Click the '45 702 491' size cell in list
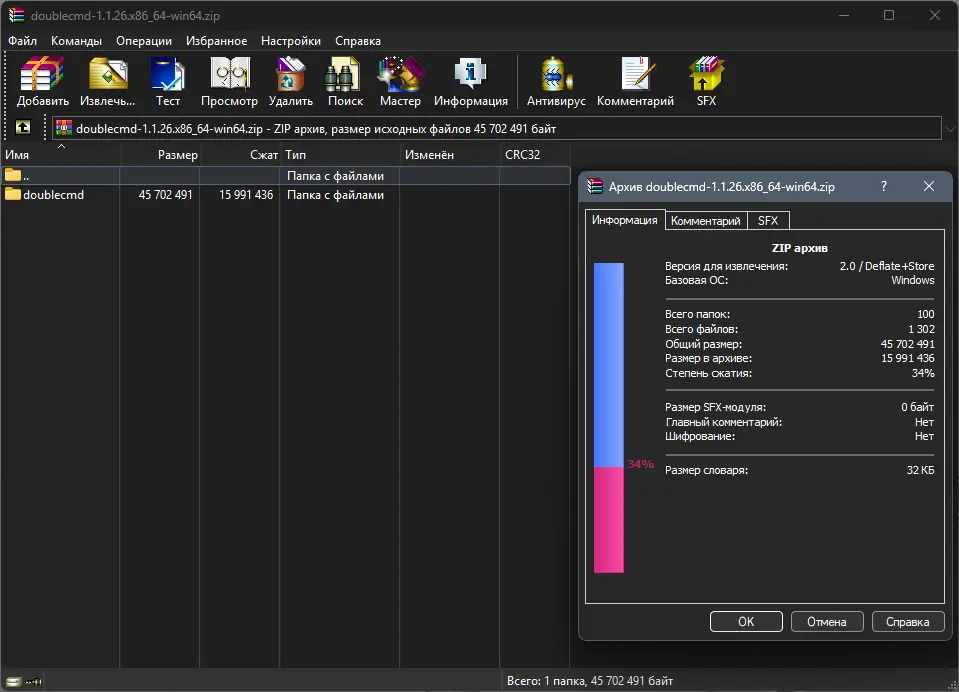Screen dimensions: 959x692 pos(165,195)
